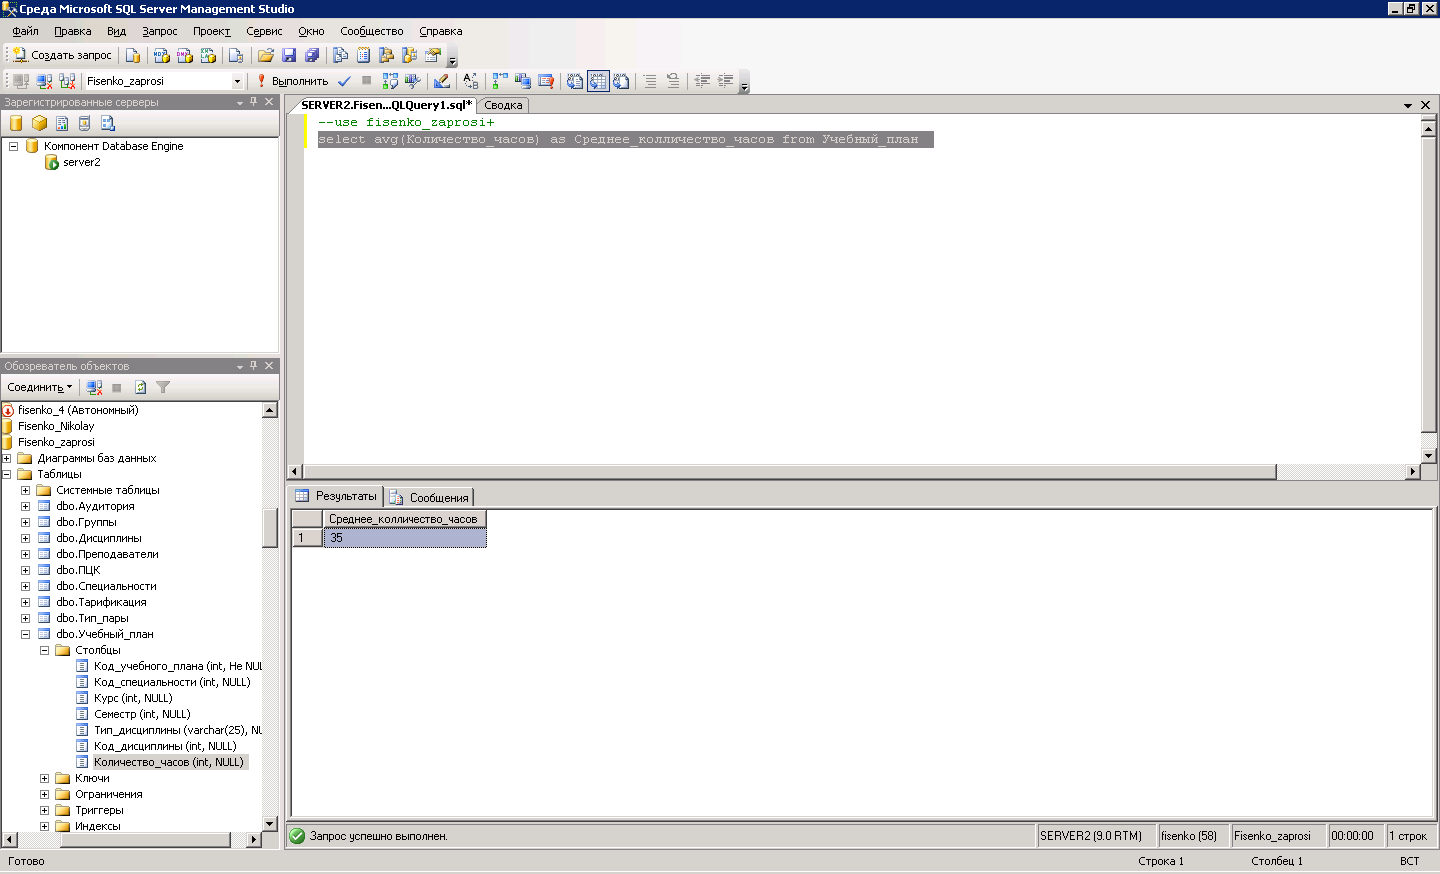Click the DMX query toolbar icon
The width and height of the screenshot is (1440, 874).
(185, 55)
